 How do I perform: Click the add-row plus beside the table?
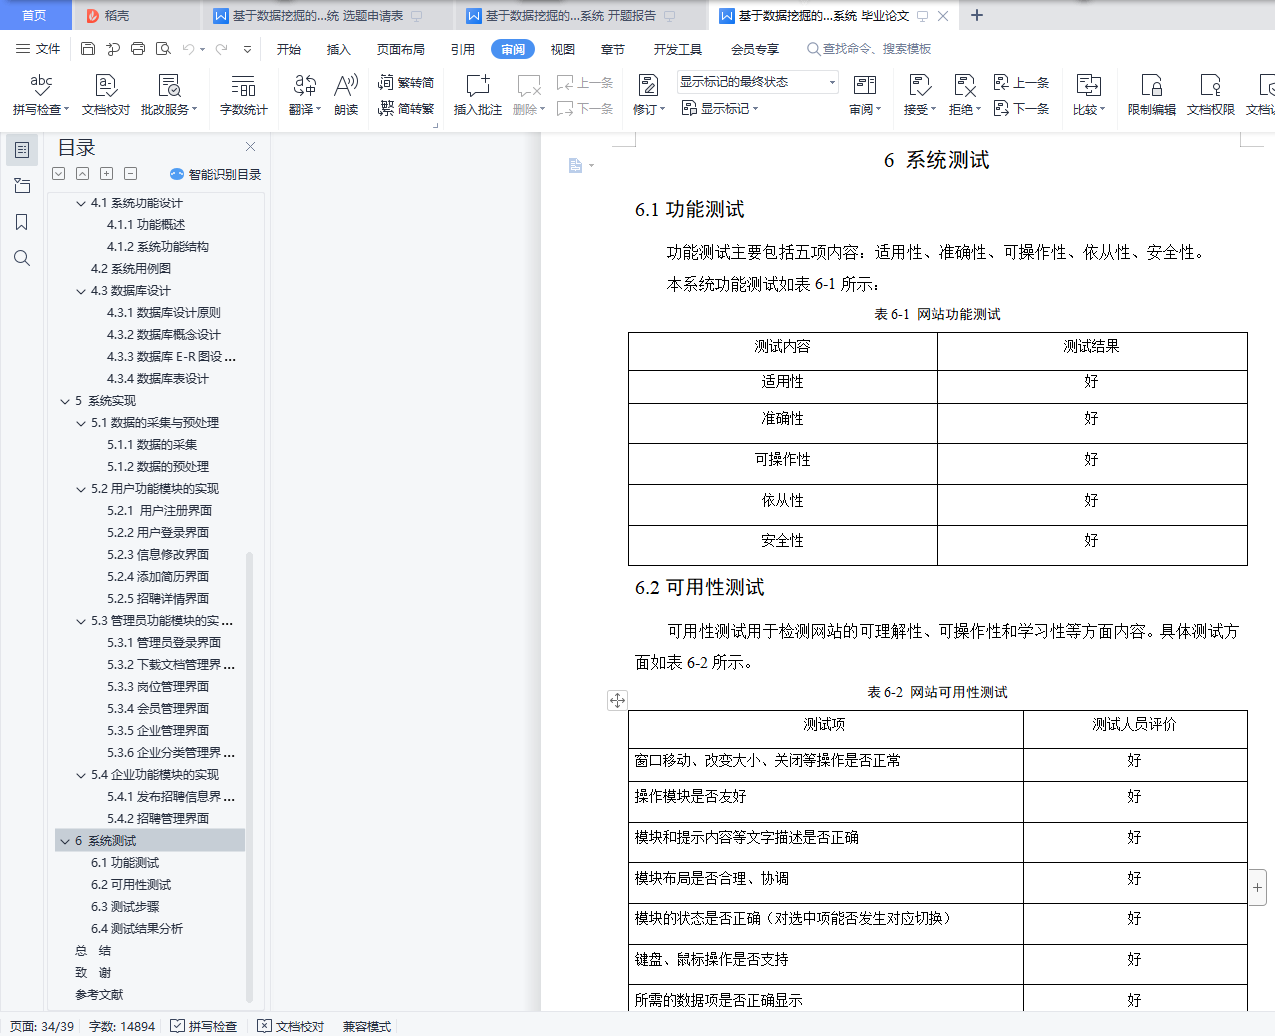pyautogui.click(x=1257, y=887)
